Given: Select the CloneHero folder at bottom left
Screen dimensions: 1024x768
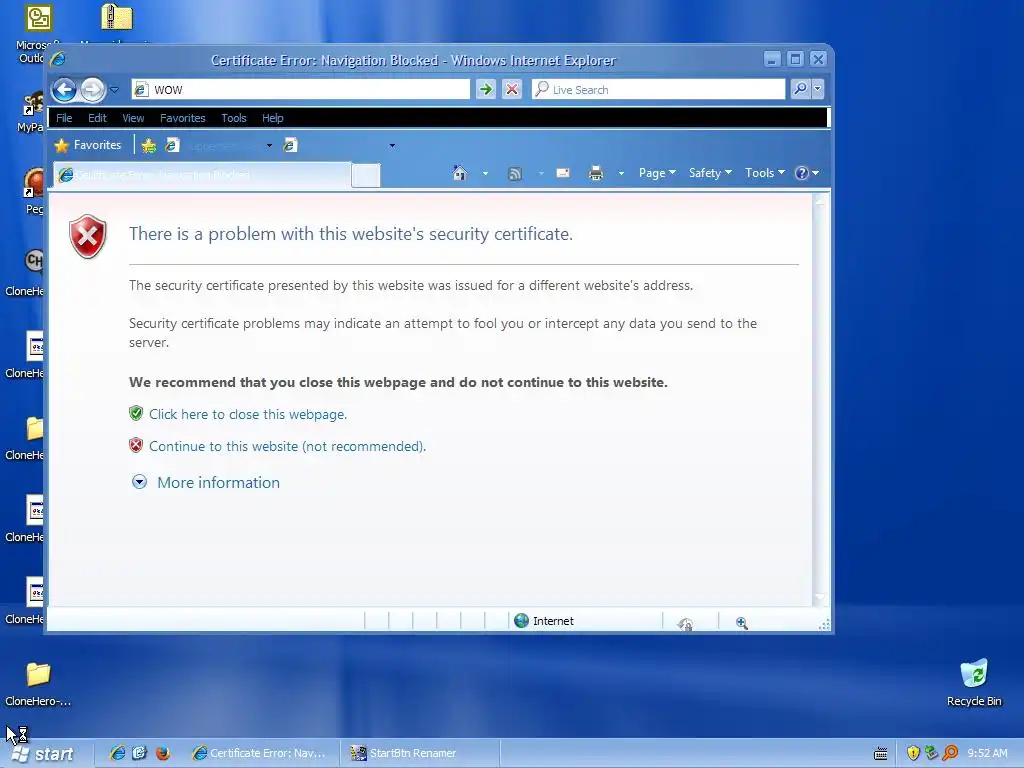Looking at the screenshot, I should pyautogui.click(x=38, y=683).
